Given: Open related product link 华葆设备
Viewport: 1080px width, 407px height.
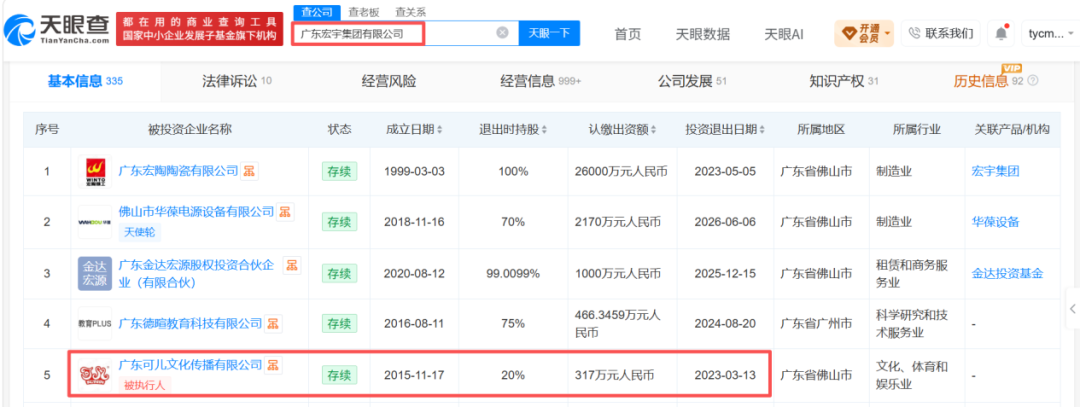Looking at the screenshot, I should [x=995, y=222].
